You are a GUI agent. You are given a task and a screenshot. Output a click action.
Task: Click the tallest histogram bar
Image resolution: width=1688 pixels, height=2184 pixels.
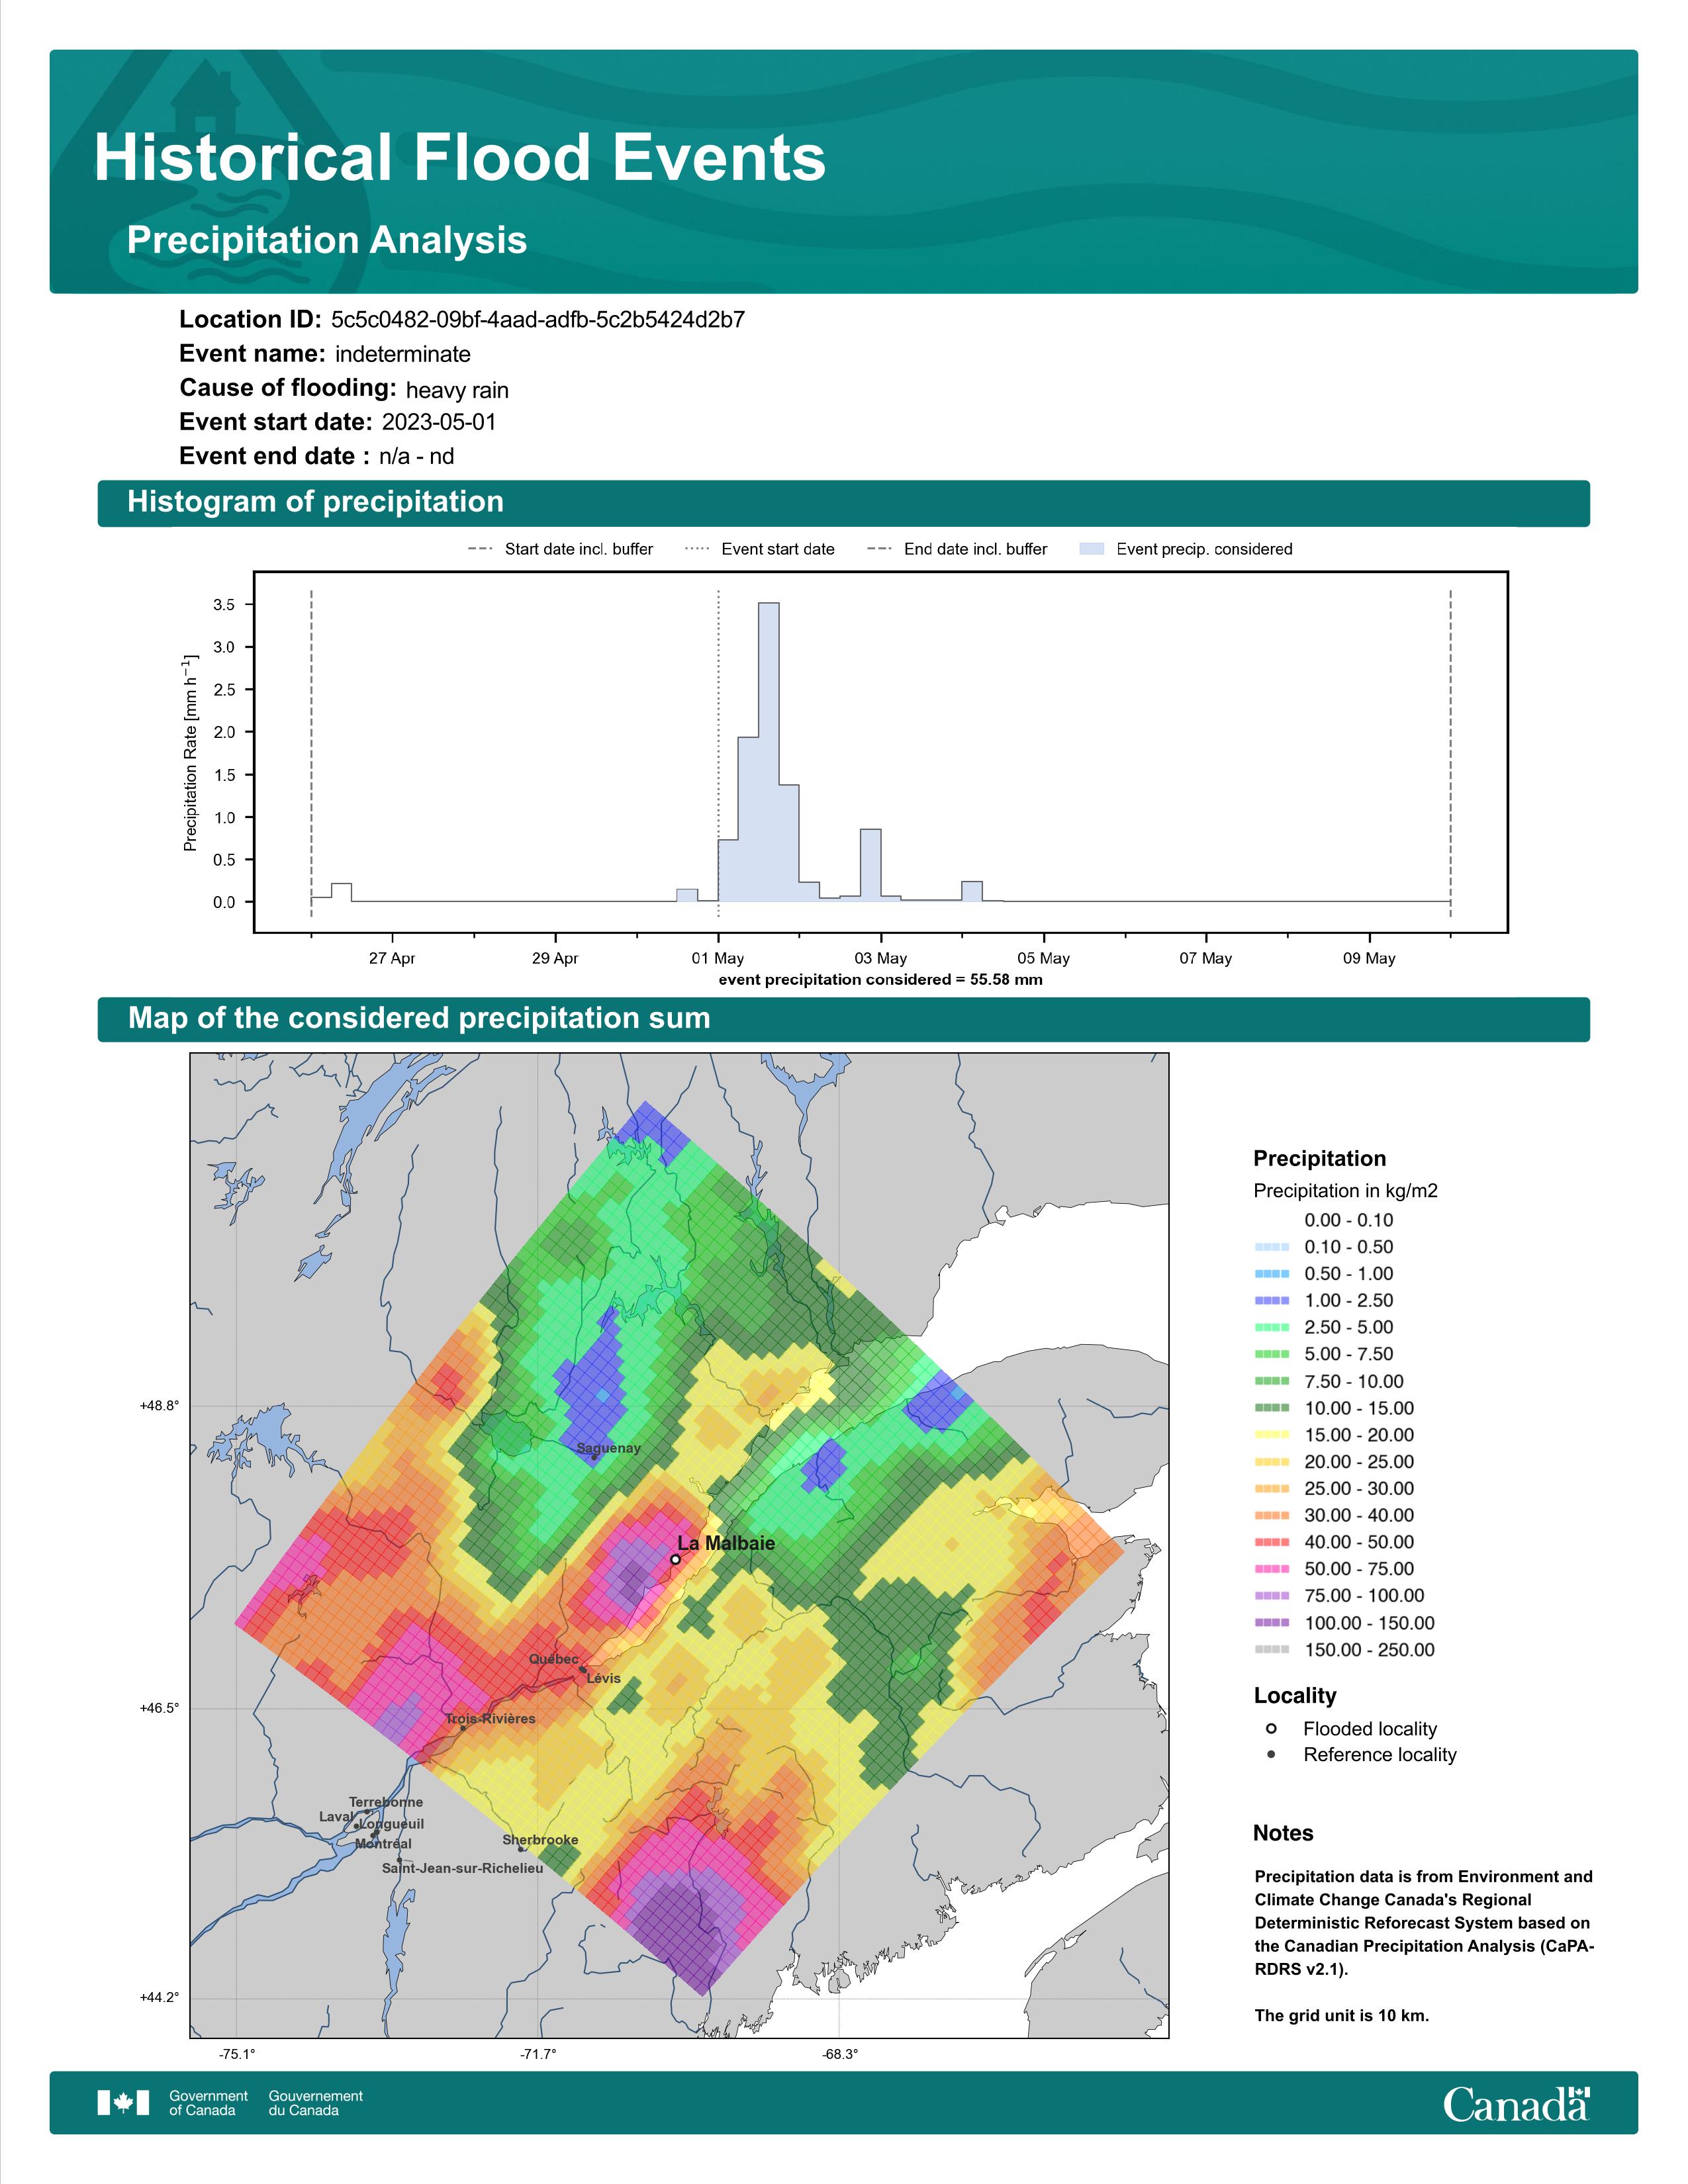tap(769, 752)
